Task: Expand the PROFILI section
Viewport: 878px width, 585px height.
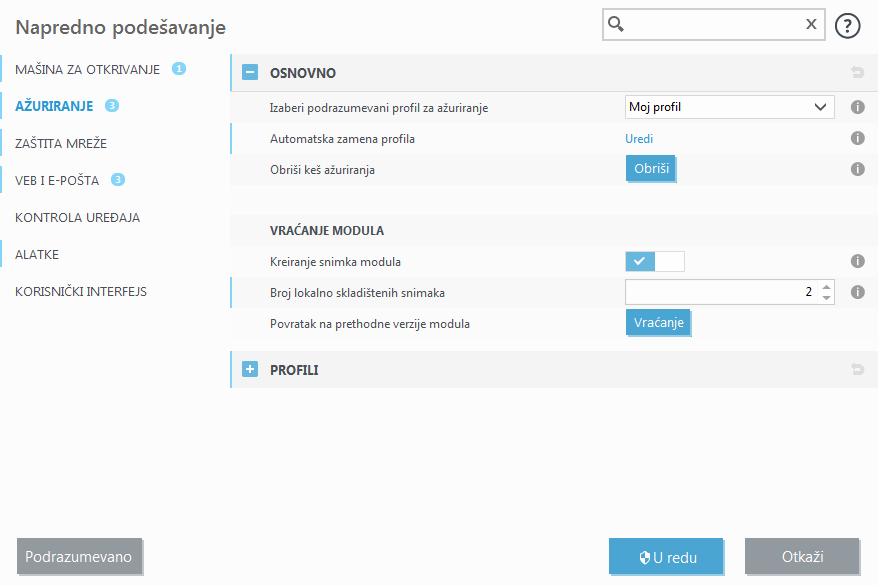Action: (x=250, y=369)
